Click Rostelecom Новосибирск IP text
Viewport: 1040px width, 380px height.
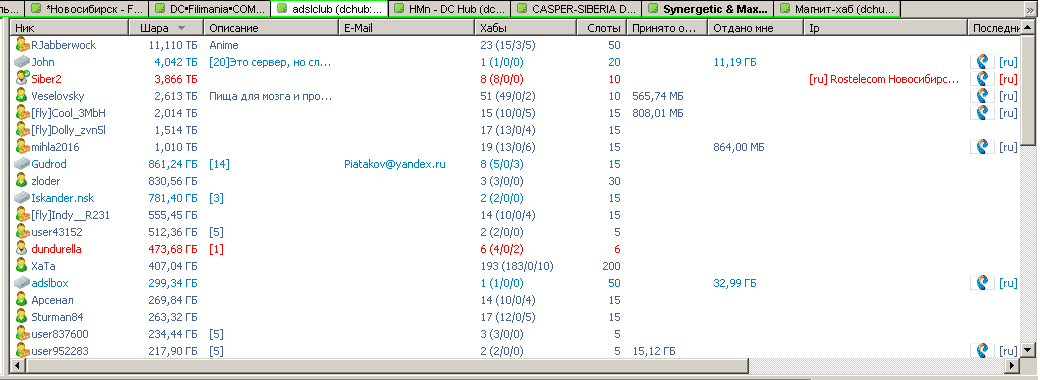coord(884,79)
